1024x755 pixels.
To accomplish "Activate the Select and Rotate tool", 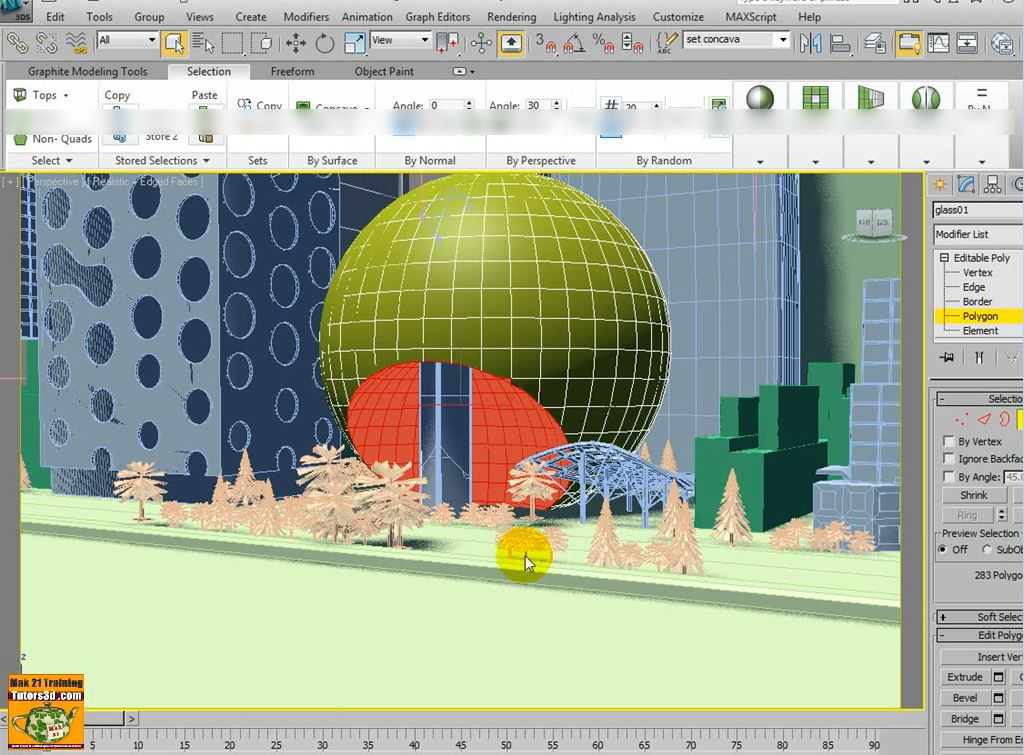I will [x=325, y=44].
